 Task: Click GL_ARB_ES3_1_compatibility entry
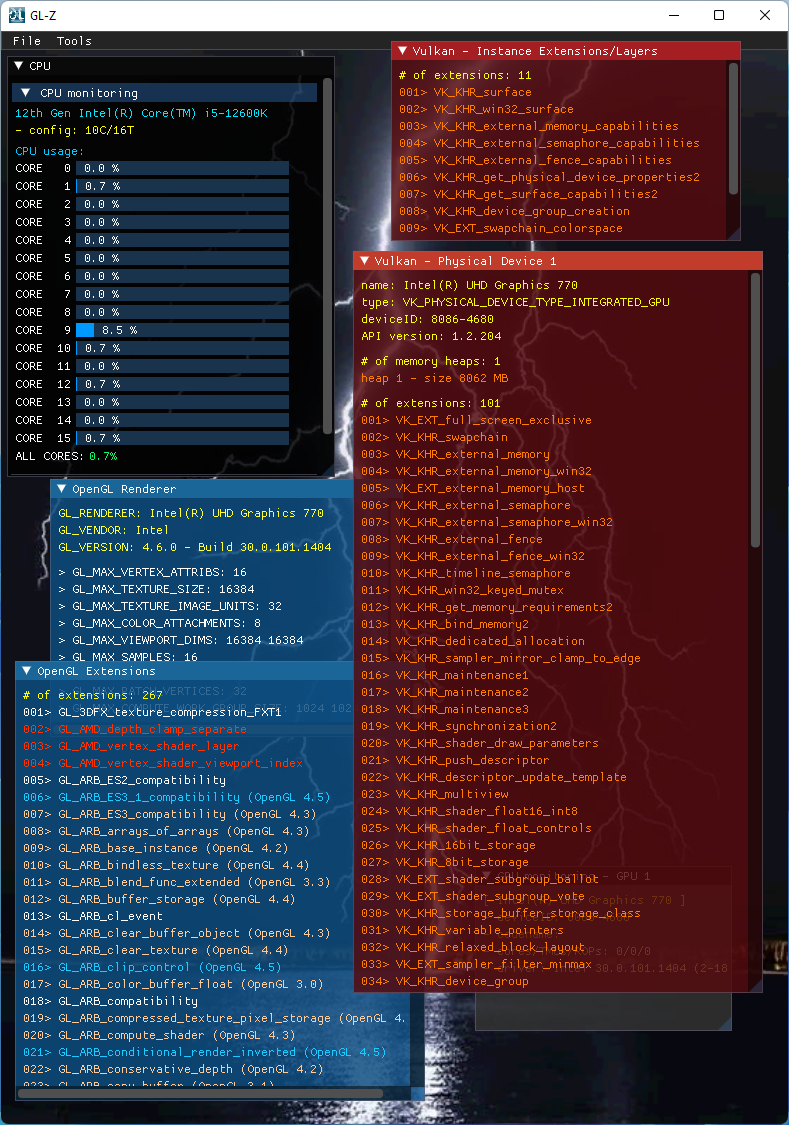point(176,797)
